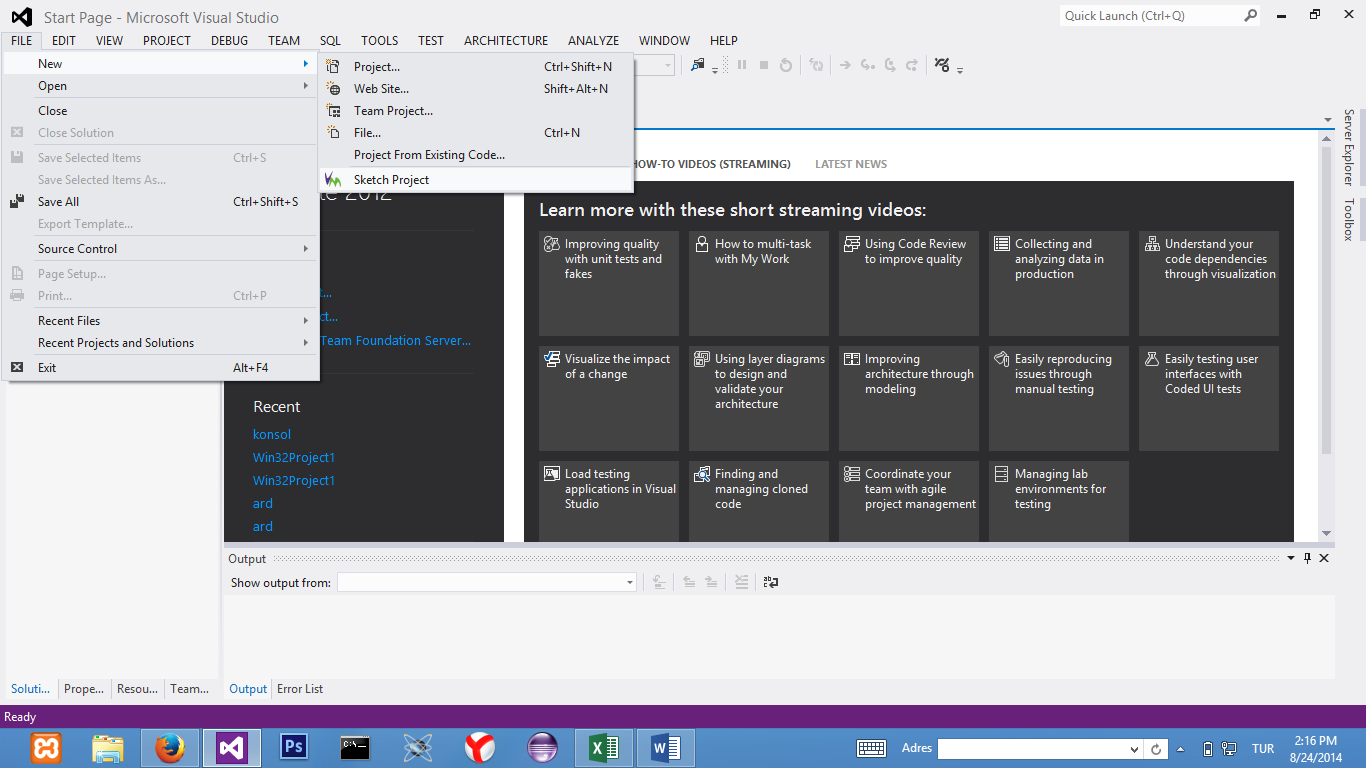Open XAMPP from the taskbar
The image size is (1366, 768).
tap(45, 748)
